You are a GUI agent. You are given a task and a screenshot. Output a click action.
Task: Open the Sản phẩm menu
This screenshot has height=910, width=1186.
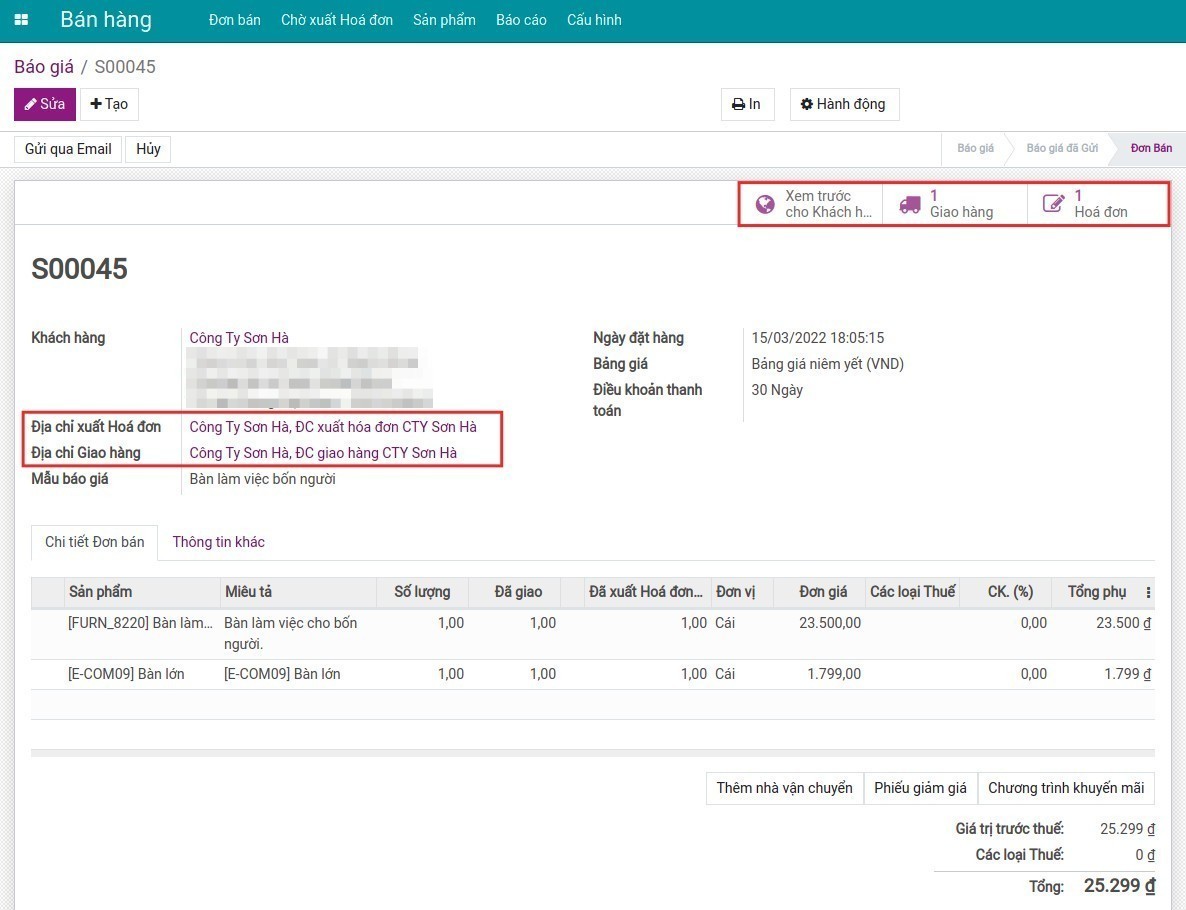[x=444, y=20]
